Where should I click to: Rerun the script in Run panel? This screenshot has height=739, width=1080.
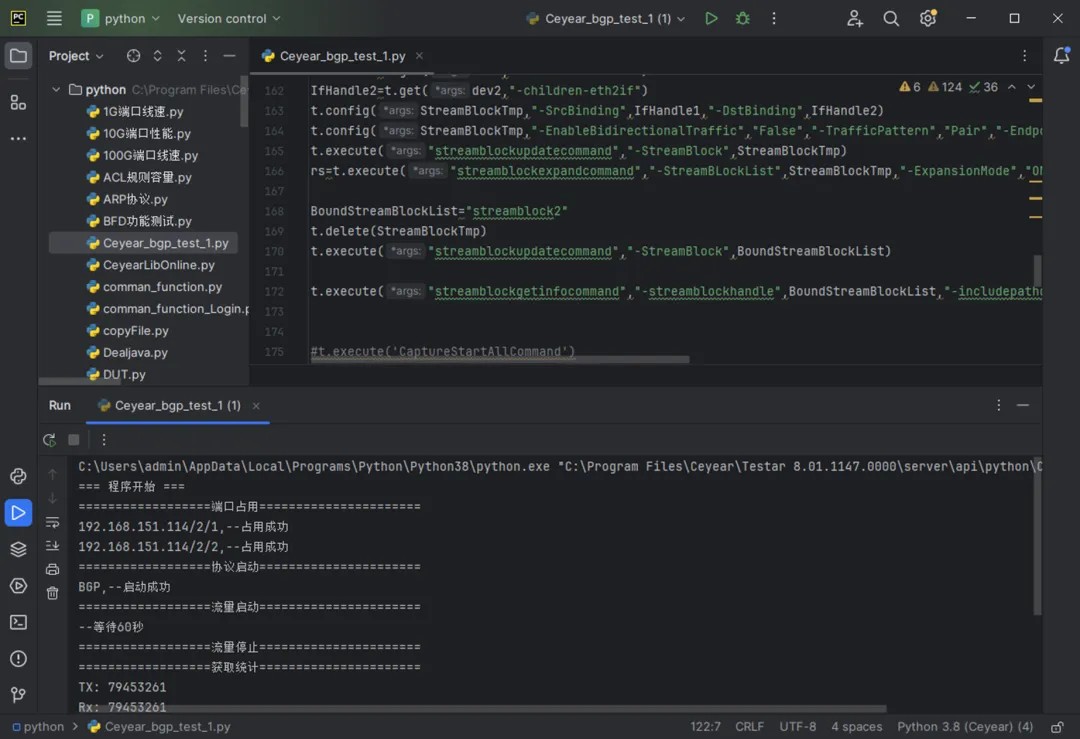[49, 440]
